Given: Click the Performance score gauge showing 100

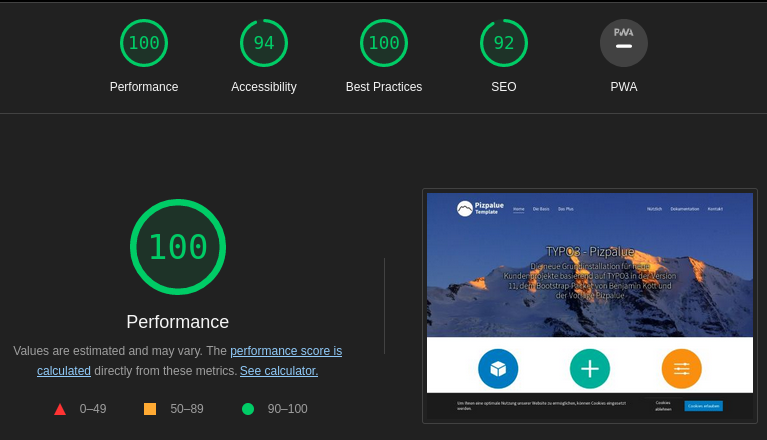Looking at the screenshot, I should pyautogui.click(x=144, y=43).
